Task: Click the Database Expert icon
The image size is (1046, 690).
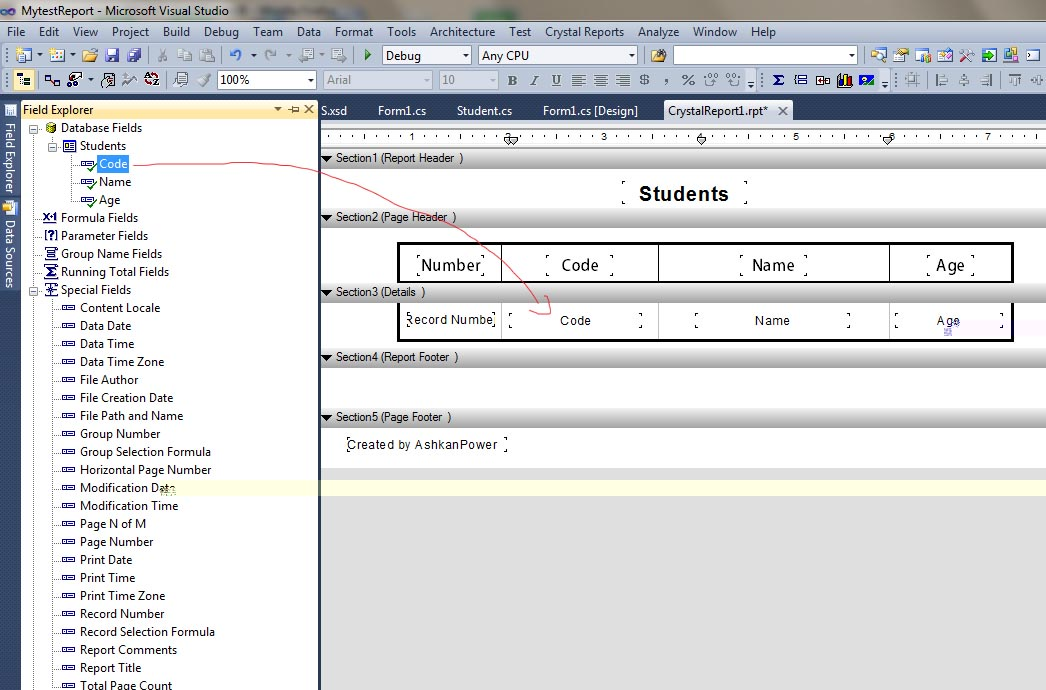Action: pos(51,80)
